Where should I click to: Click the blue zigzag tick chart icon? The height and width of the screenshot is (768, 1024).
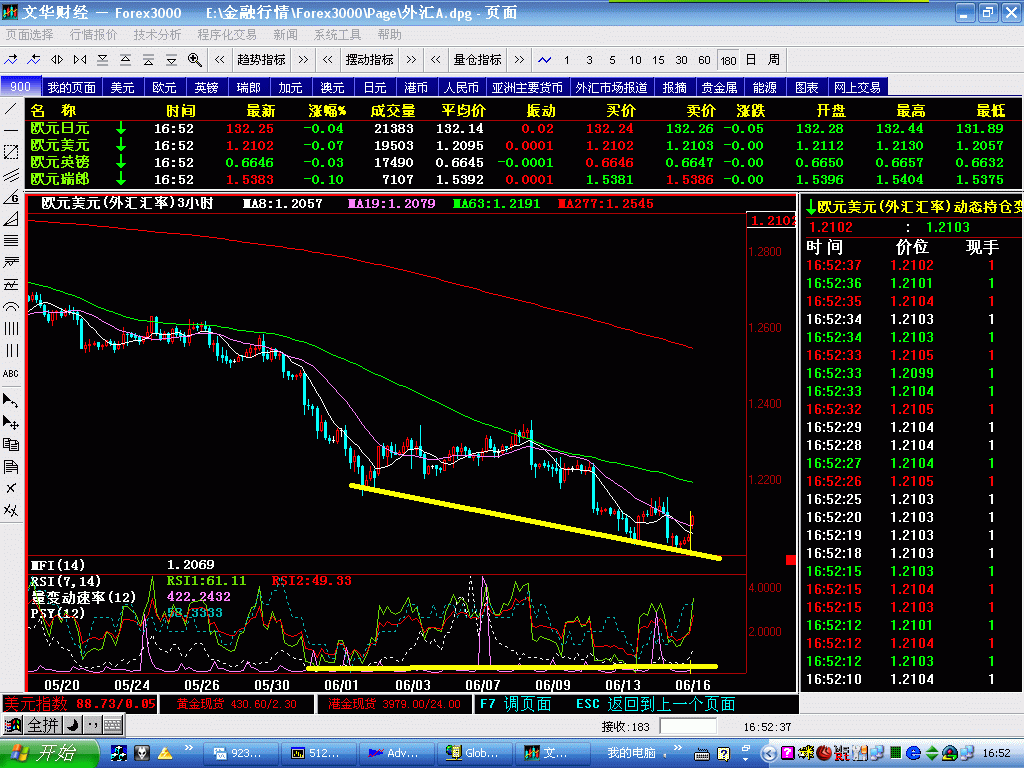point(545,60)
